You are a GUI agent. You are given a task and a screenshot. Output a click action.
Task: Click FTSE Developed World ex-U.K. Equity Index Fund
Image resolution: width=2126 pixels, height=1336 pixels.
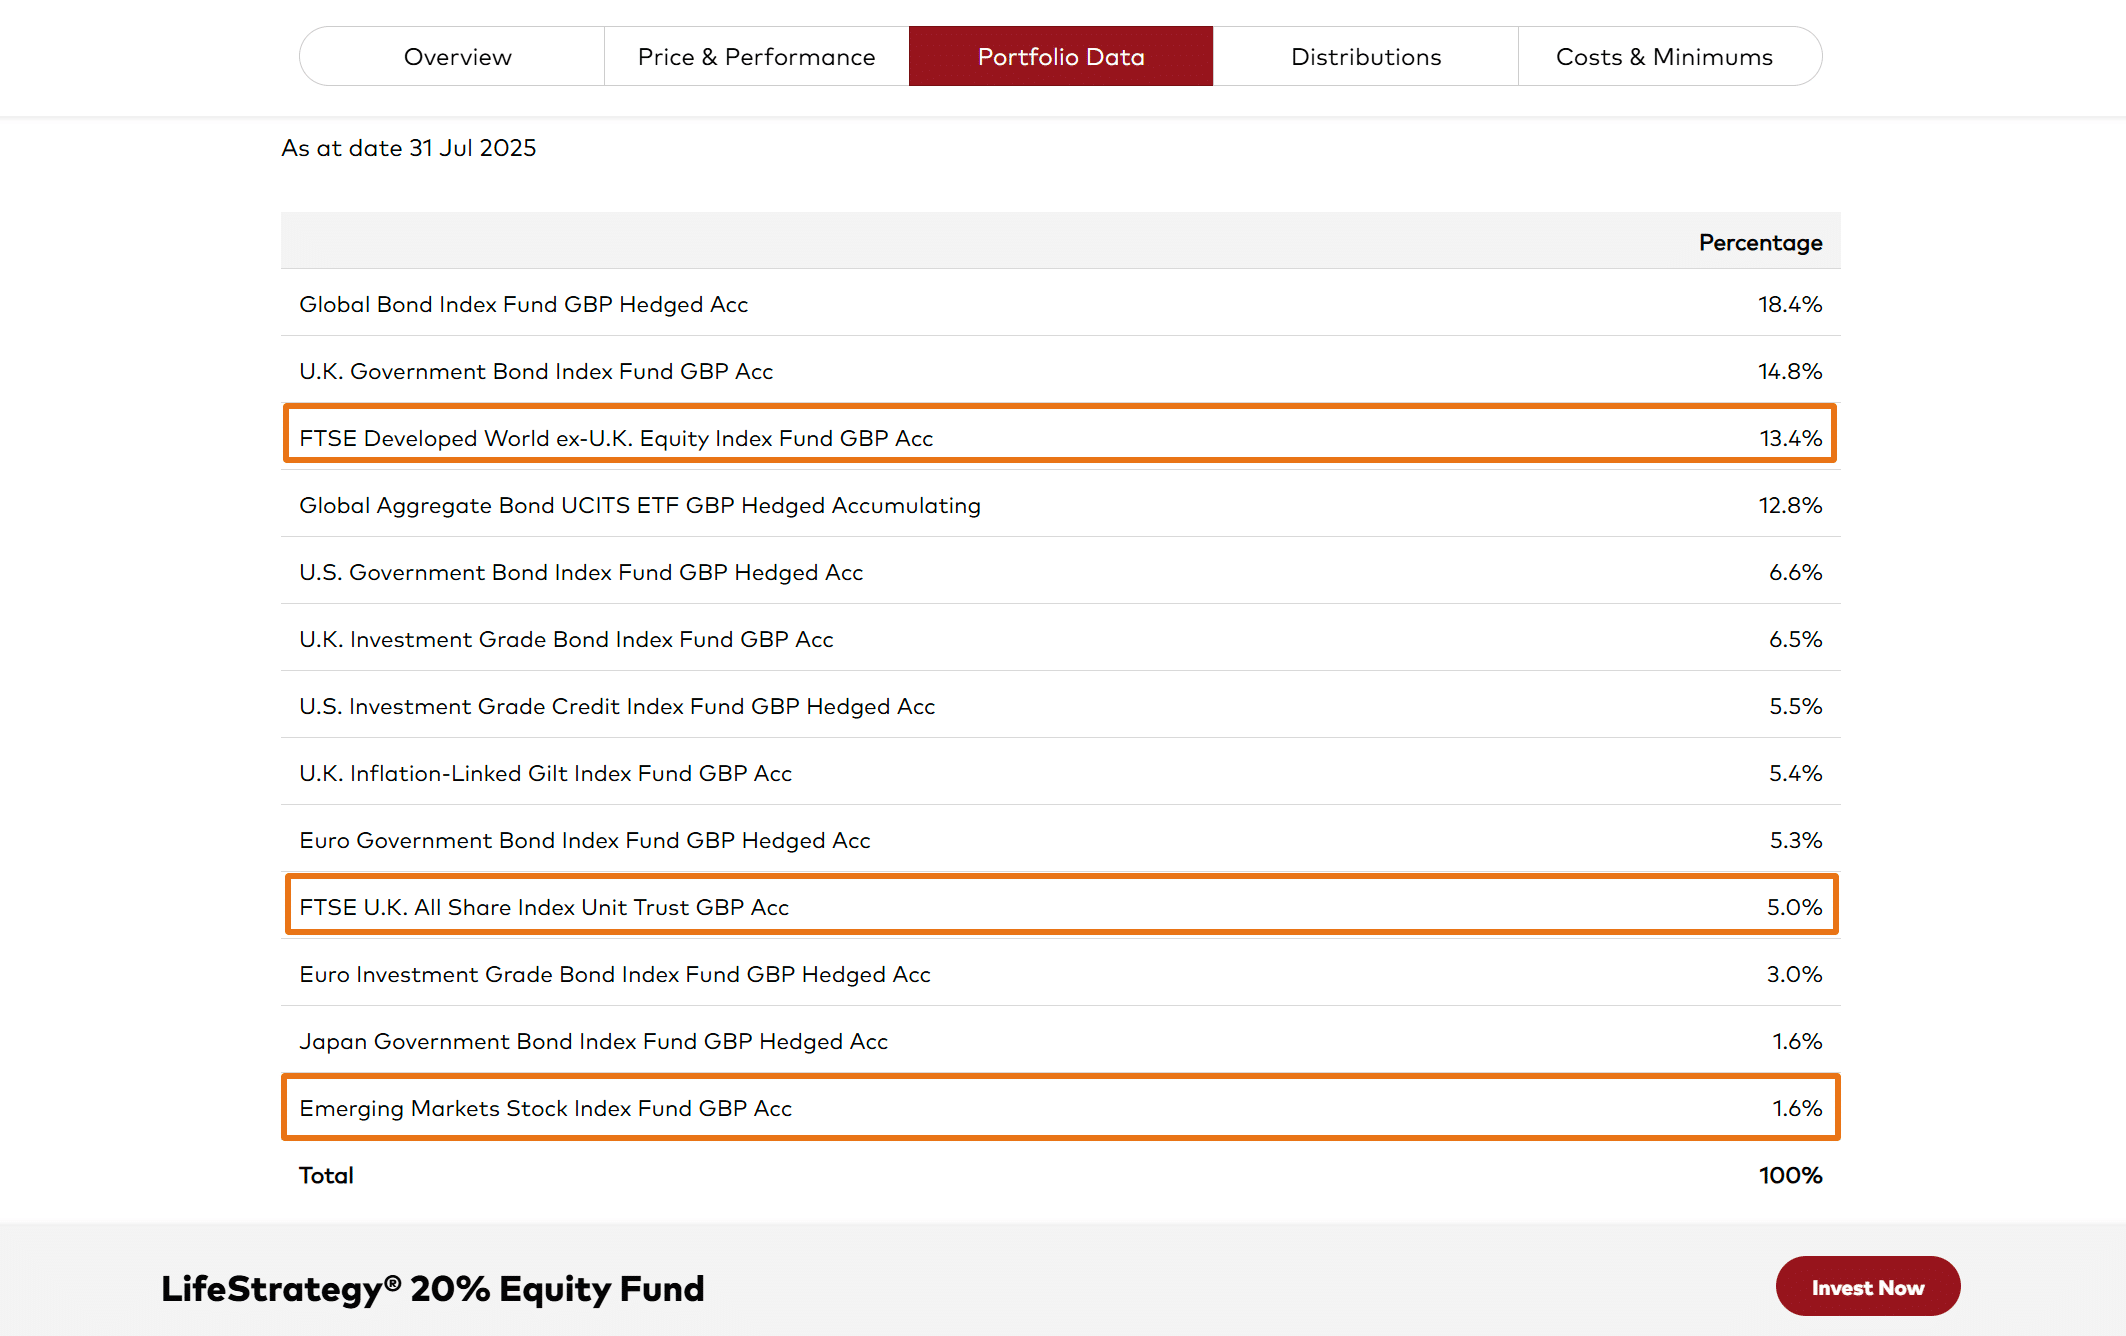point(616,438)
